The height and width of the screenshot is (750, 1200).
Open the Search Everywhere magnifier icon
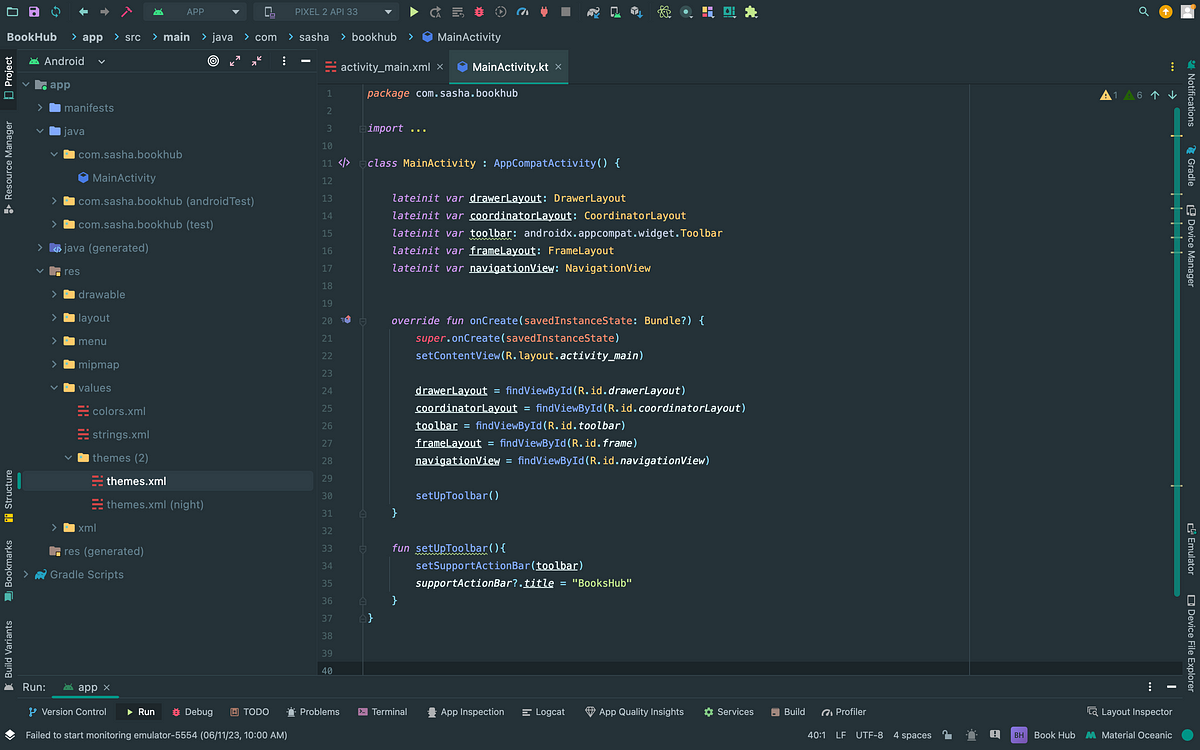click(1144, 12)
